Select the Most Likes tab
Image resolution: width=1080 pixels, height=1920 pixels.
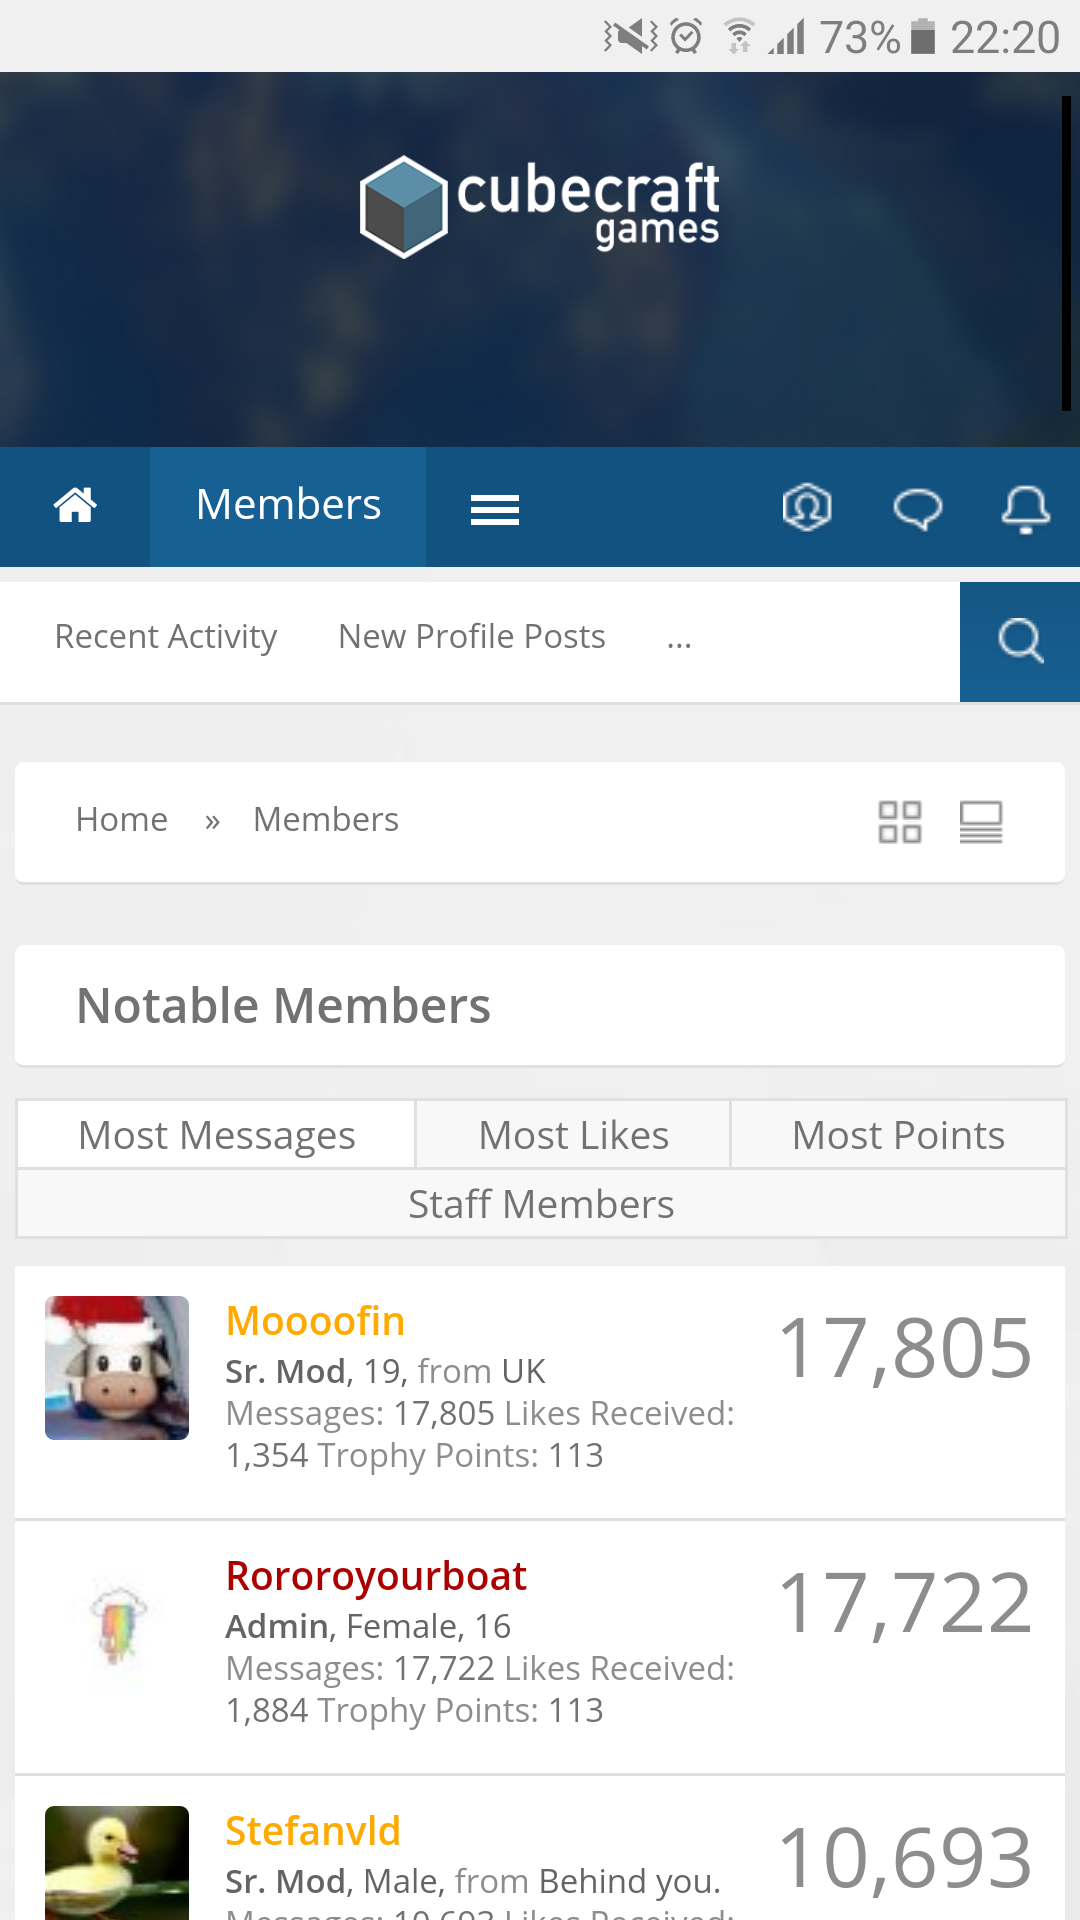coord(574,1135)
